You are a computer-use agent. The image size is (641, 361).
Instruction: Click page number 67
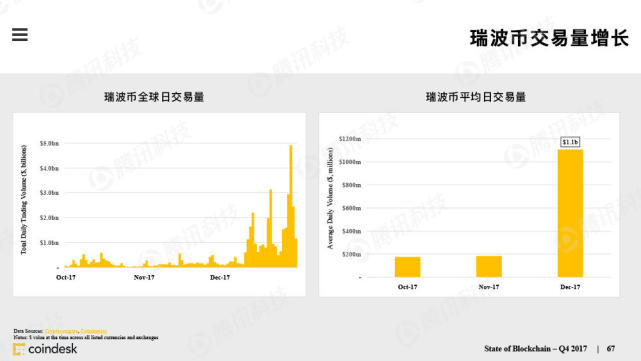click(x=611, y=349)
